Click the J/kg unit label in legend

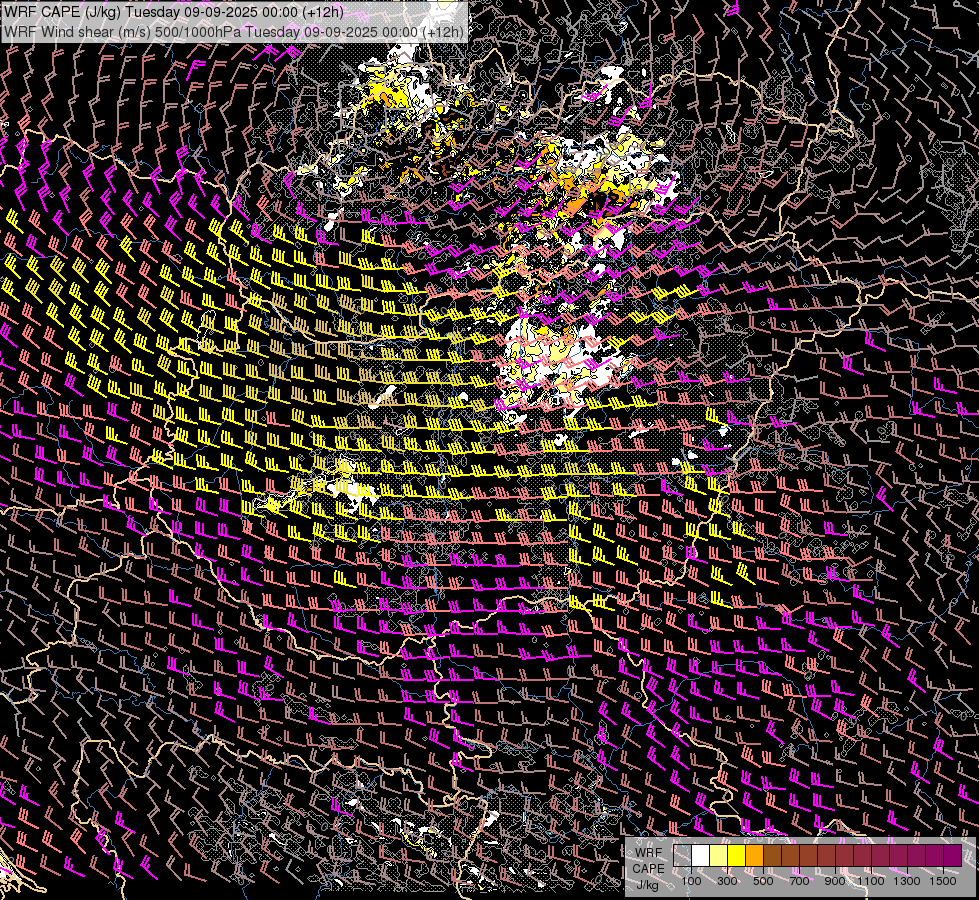pyautogui.click(x=647, y=884)
